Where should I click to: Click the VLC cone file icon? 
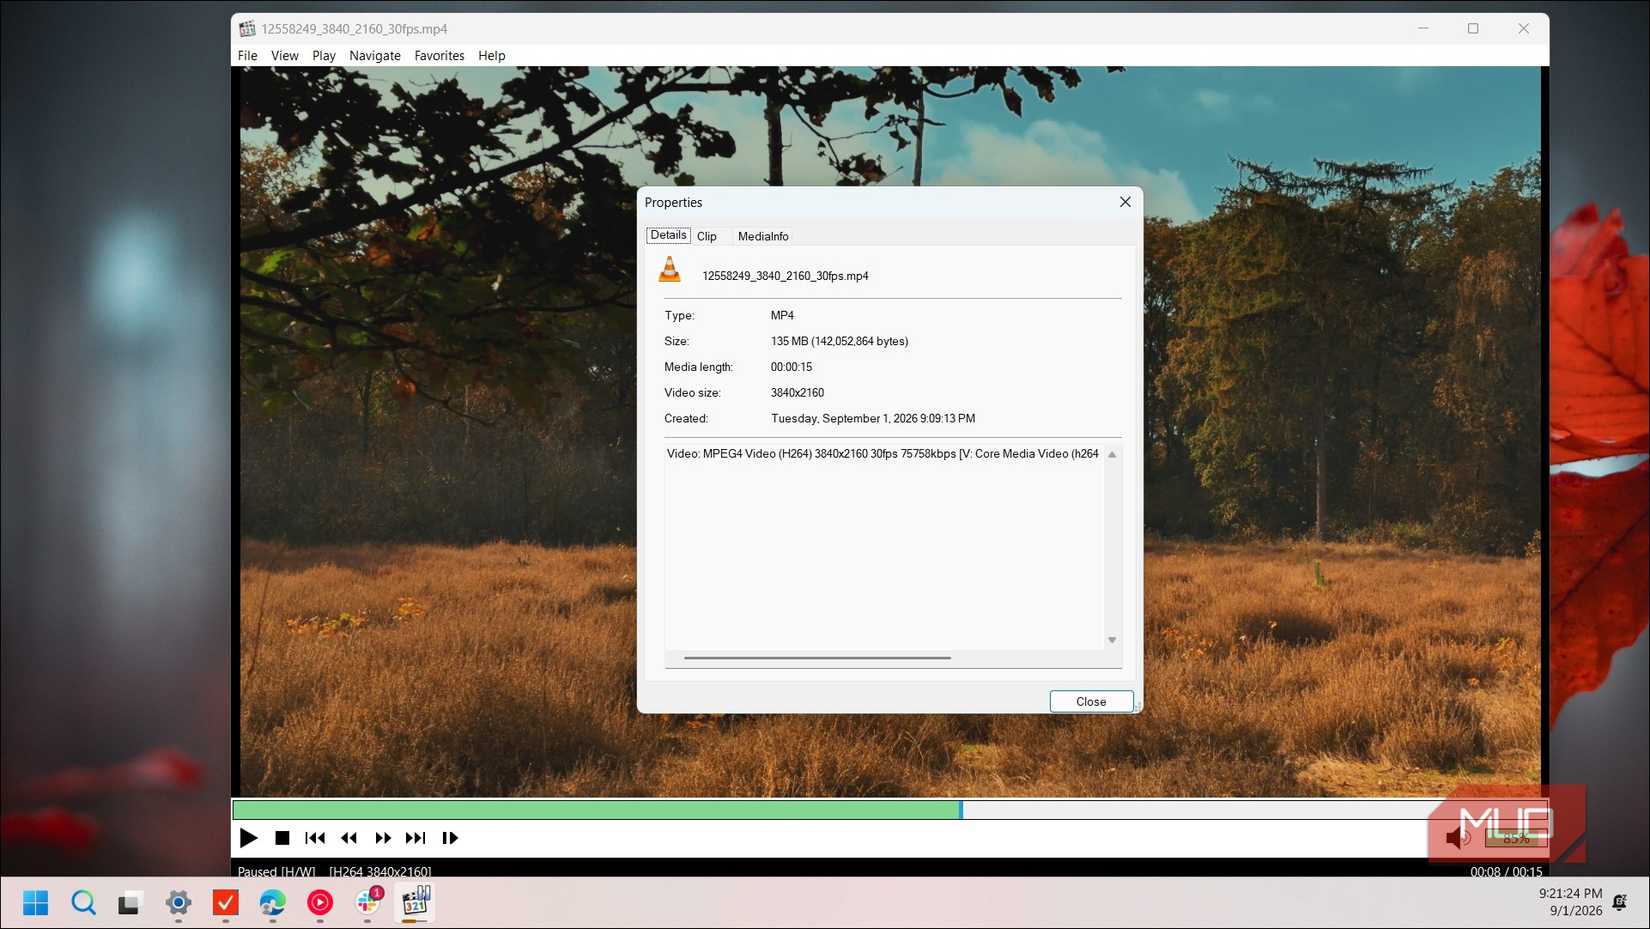(670, 270)
